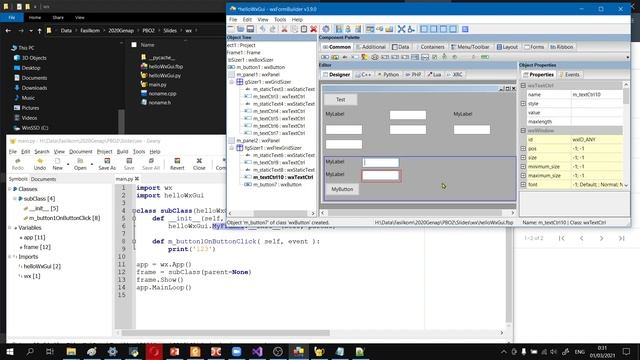Collapse Variables node in Geany symbols
The width and height of the screenshot is (640, 360).
[10, 227]
